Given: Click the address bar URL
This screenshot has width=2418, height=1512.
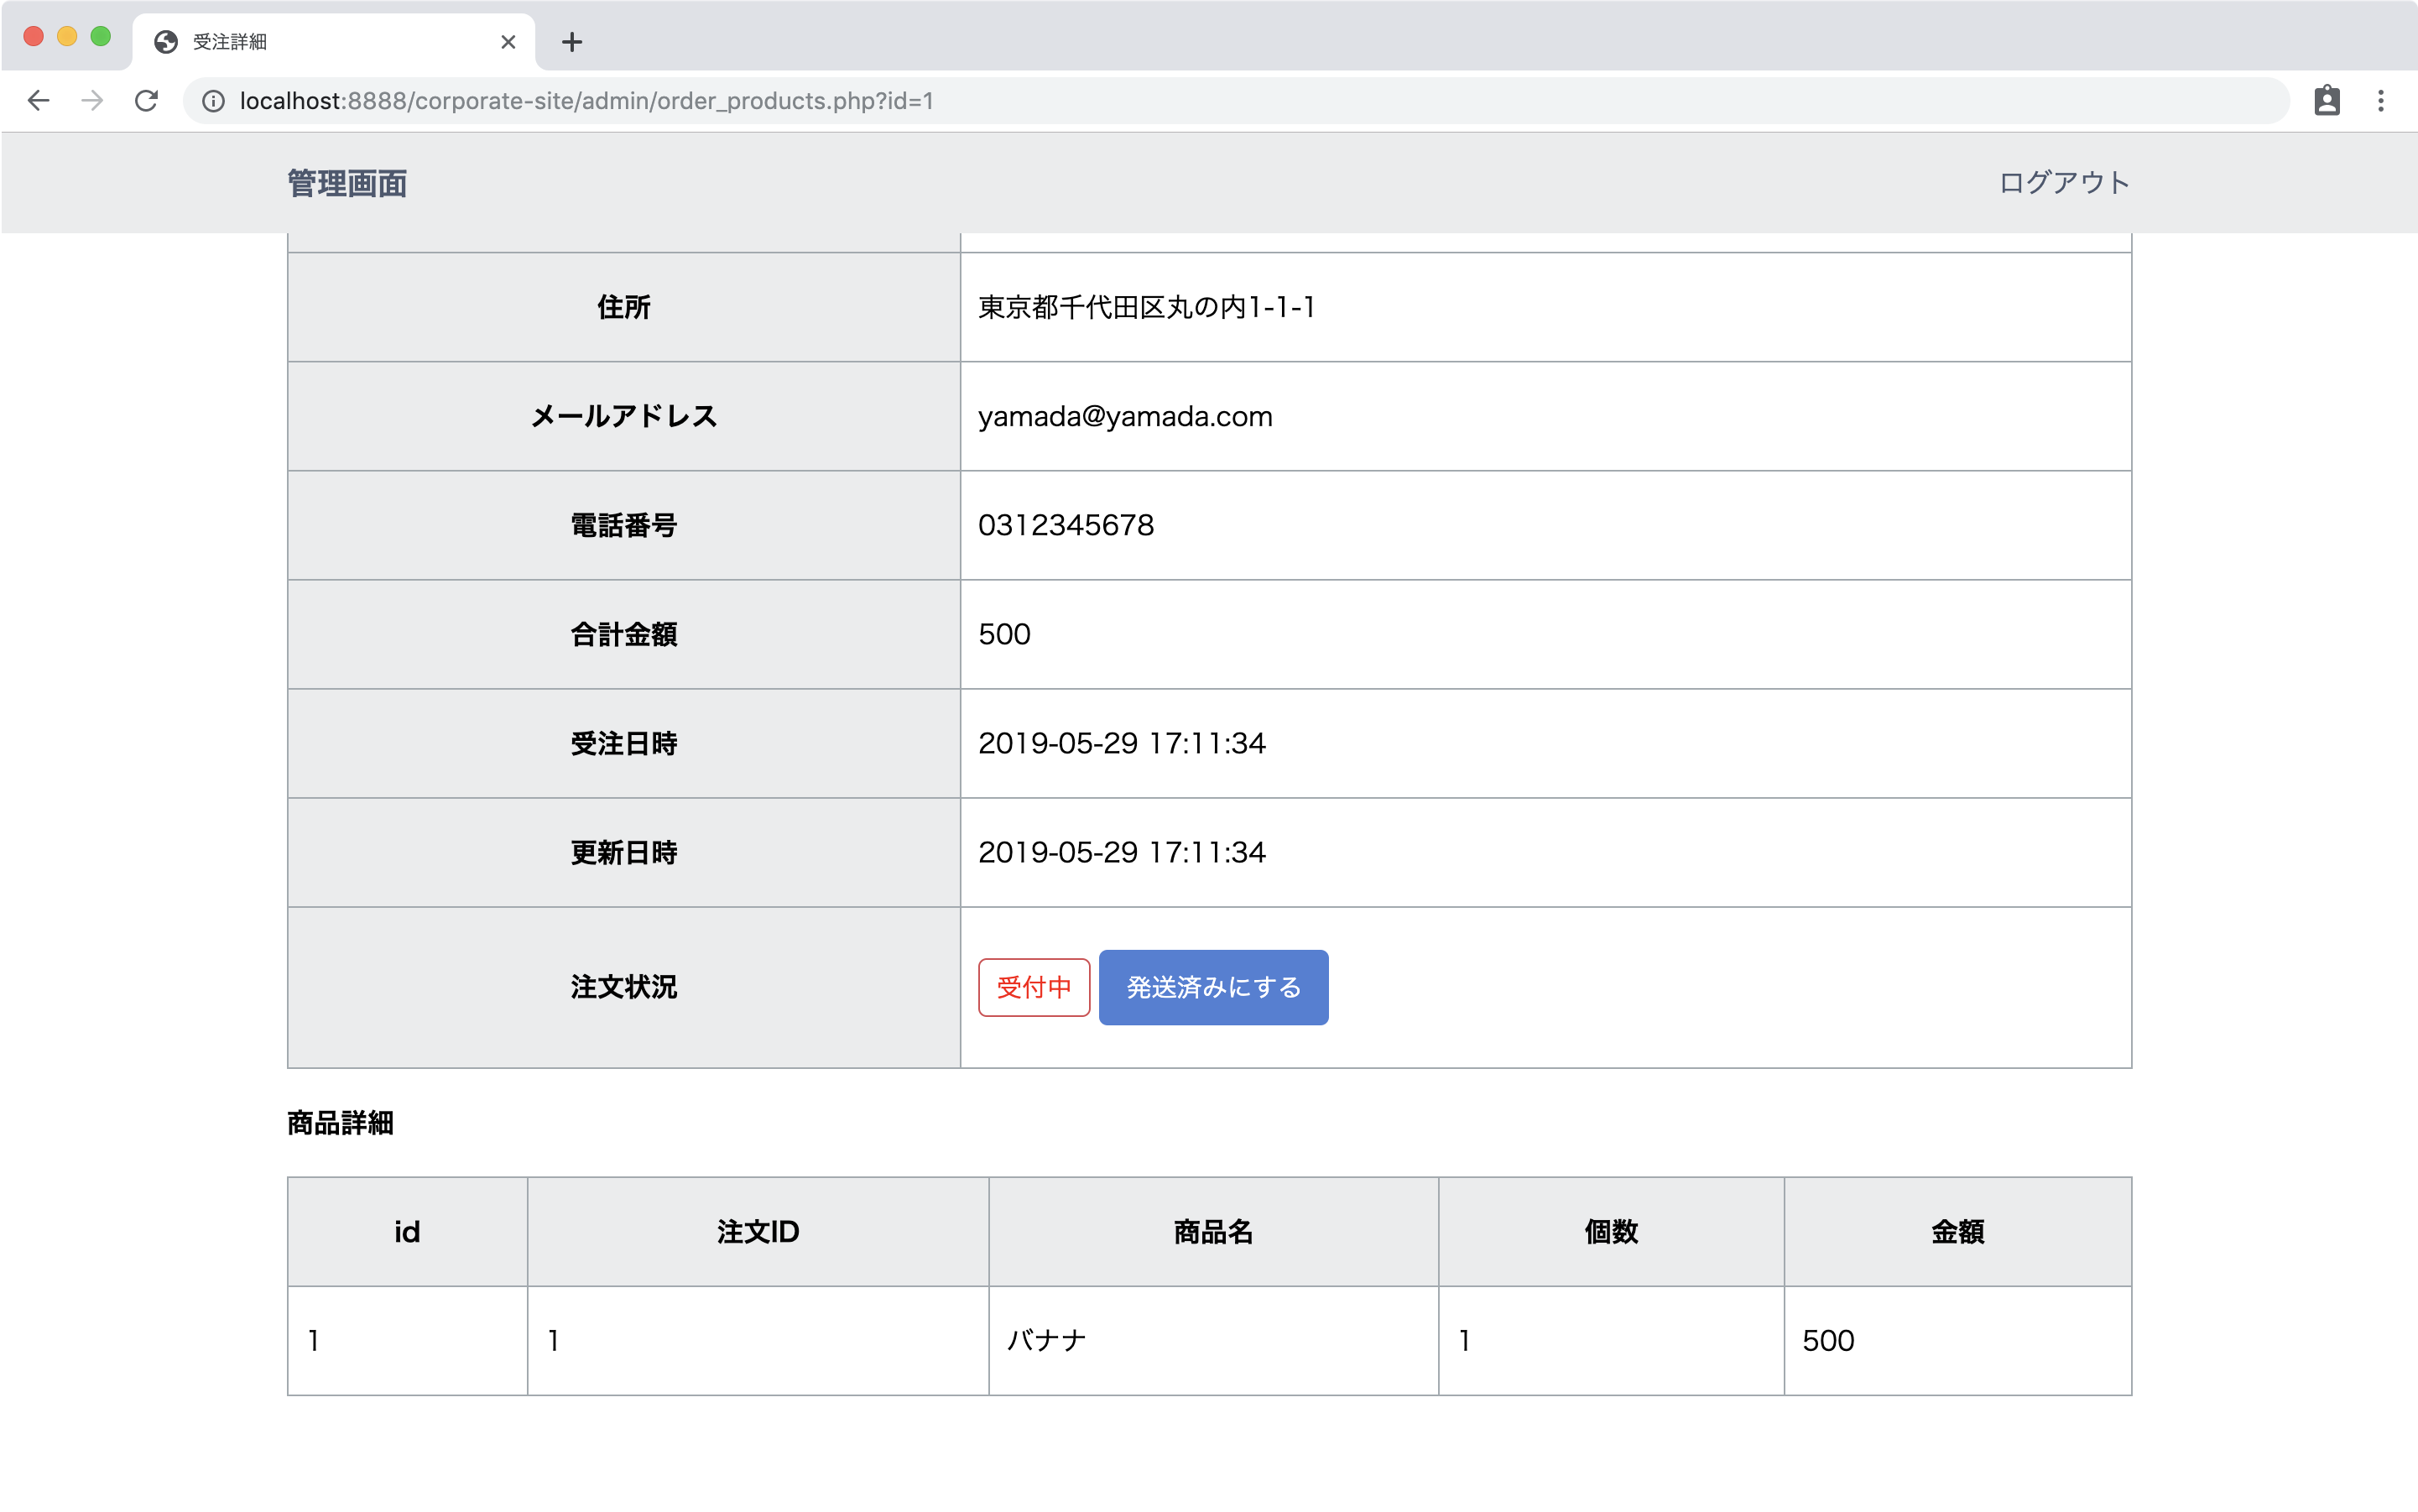Looking at the screenshot, I should [586, 101].
